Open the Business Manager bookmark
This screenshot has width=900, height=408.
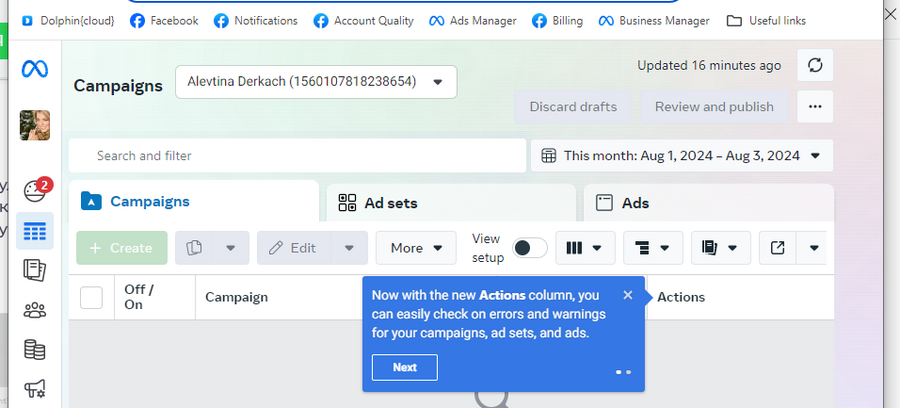pos(654,21)
